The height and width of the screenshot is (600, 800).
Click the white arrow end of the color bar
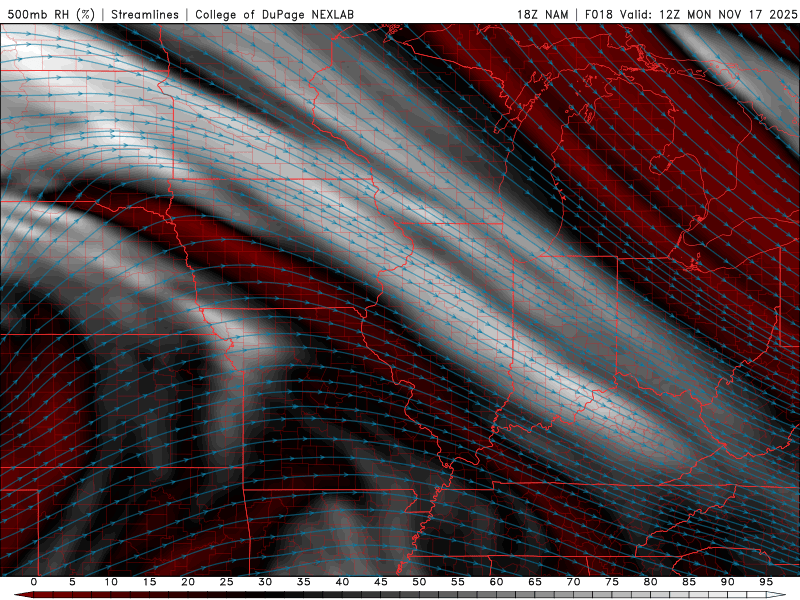click(778, 595)
